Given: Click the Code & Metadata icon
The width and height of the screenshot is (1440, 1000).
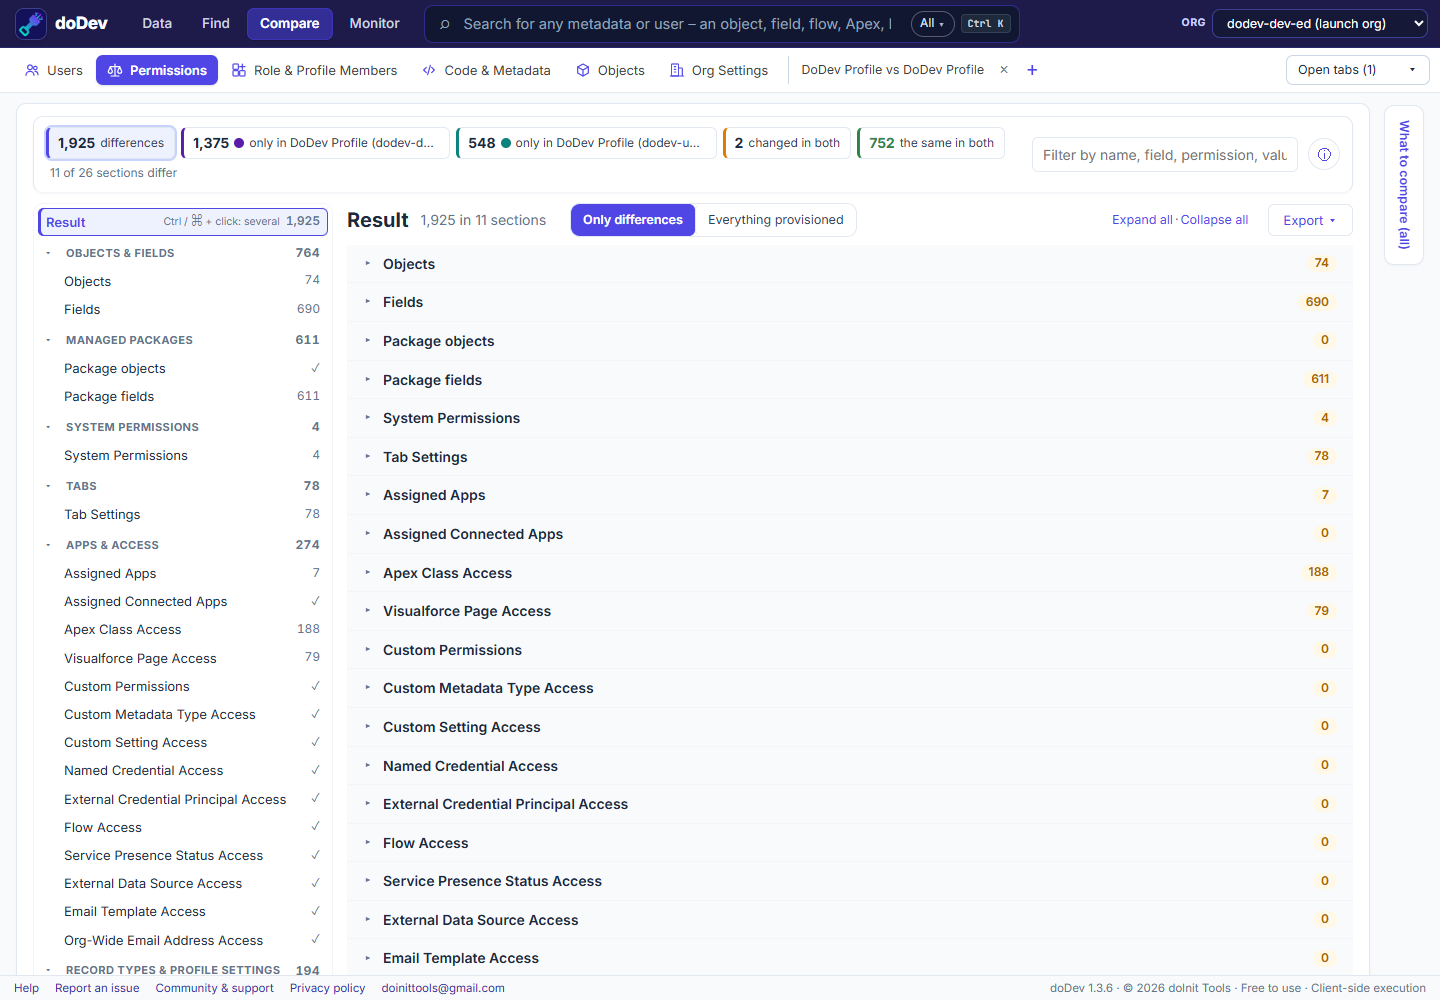Looking at the screenshot, I should tap(429, 70).
